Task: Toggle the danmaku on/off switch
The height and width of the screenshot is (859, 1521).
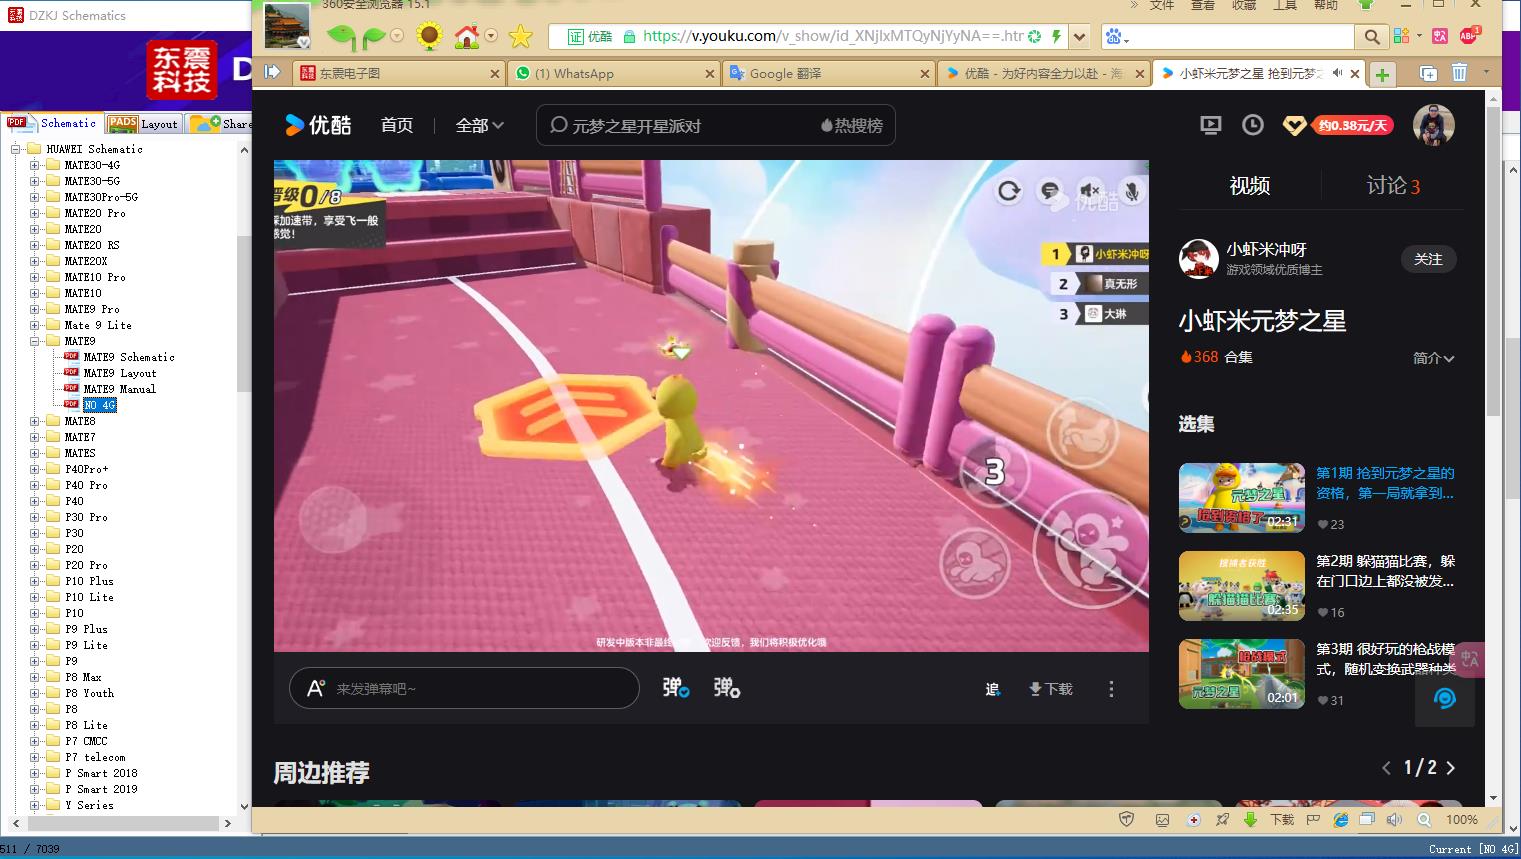Action: pos(675,688)
